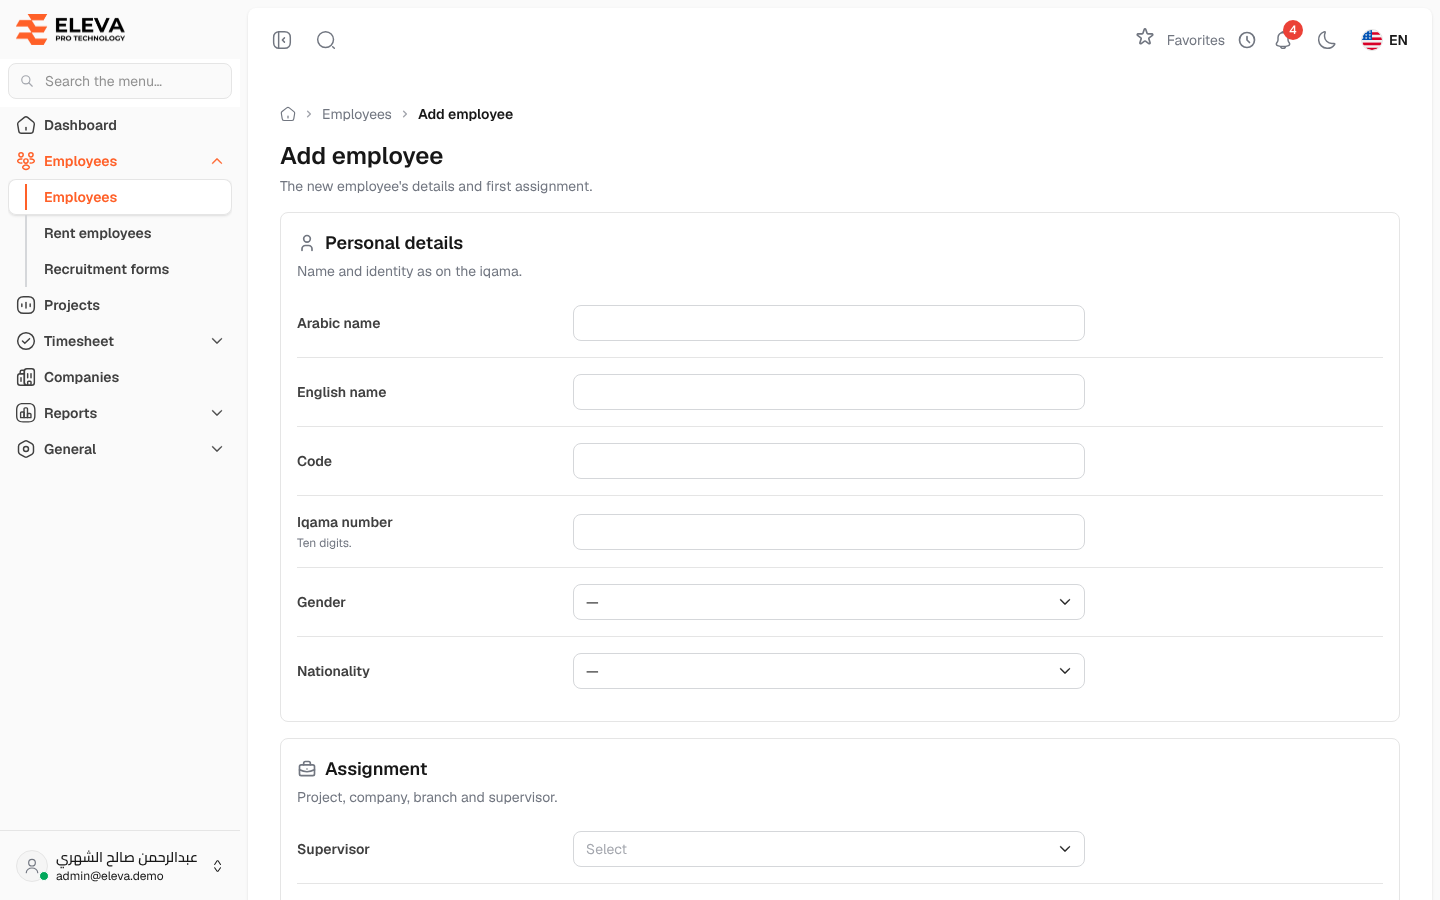Go to home breadcrumb icon
Viewport: 1440px width, 900px height.
[288, 114]
